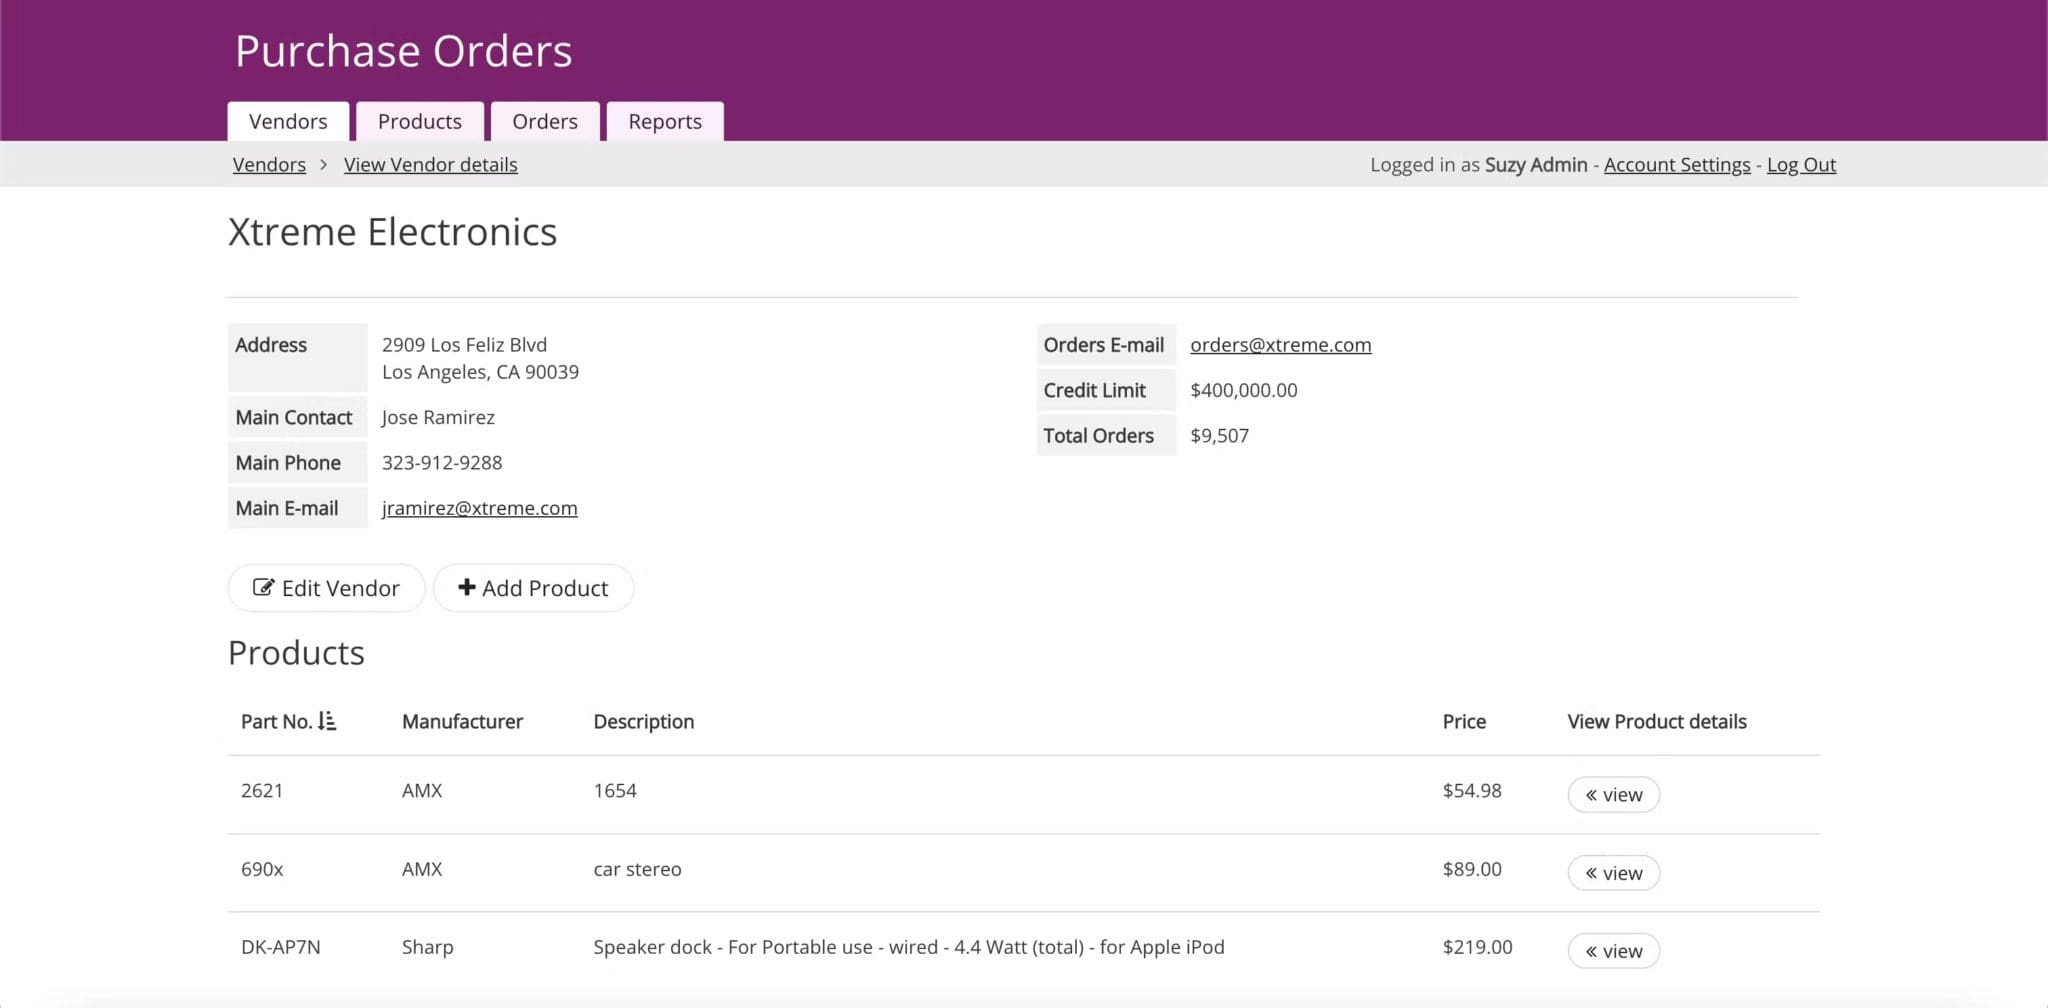The width and height of the screenshot is (2048, 1008).
Task: Click the chevron icon on view for part 2621
Action: point(1593,794)
